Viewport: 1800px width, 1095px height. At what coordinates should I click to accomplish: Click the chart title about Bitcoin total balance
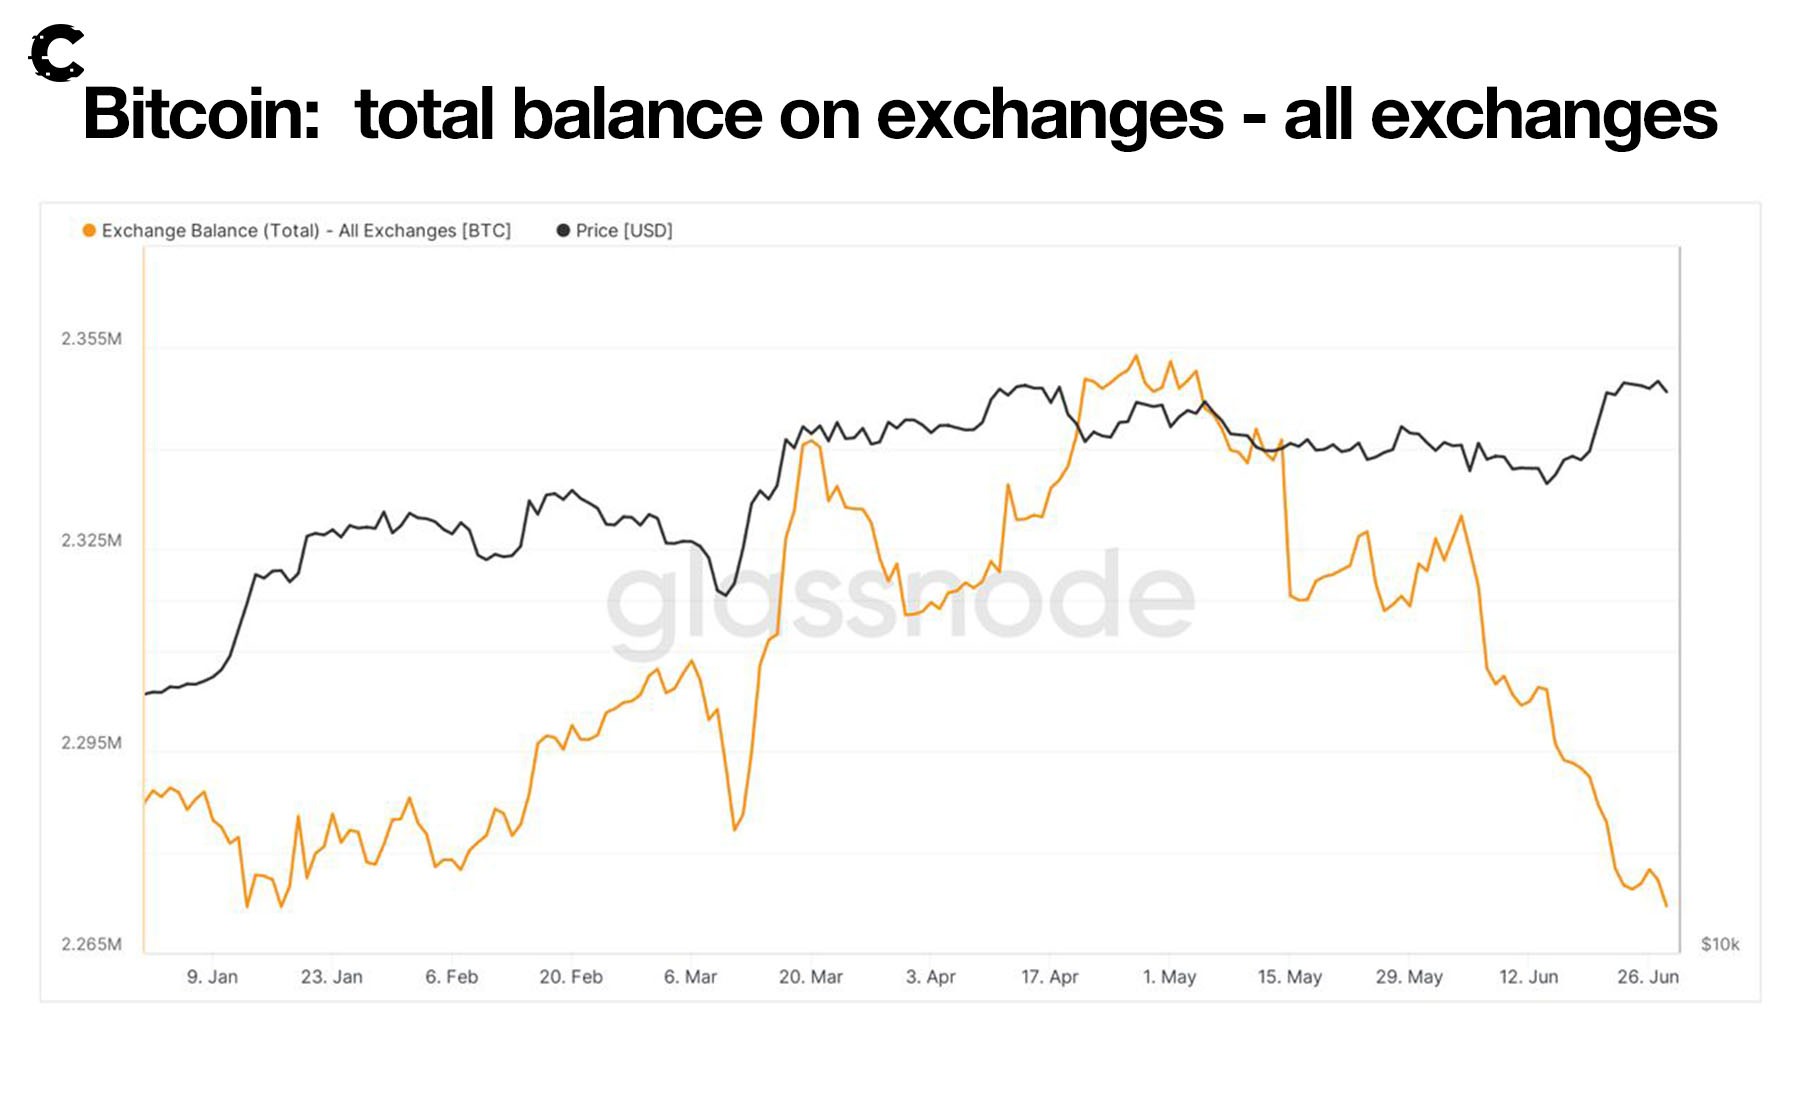900,115
